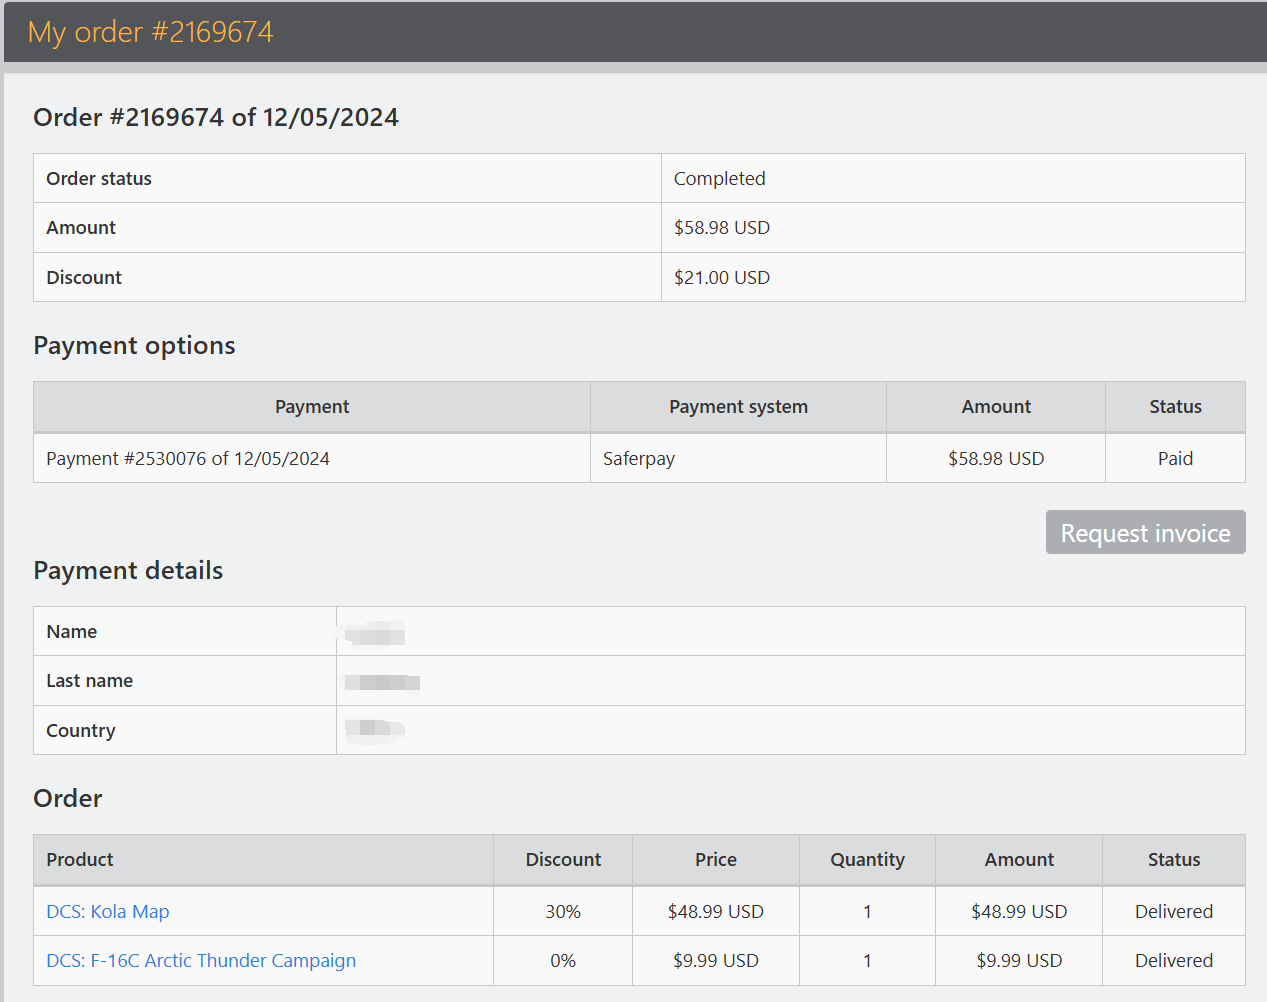
Task: Click Status header in Payment options table
Action: (x=1175, y=407)
